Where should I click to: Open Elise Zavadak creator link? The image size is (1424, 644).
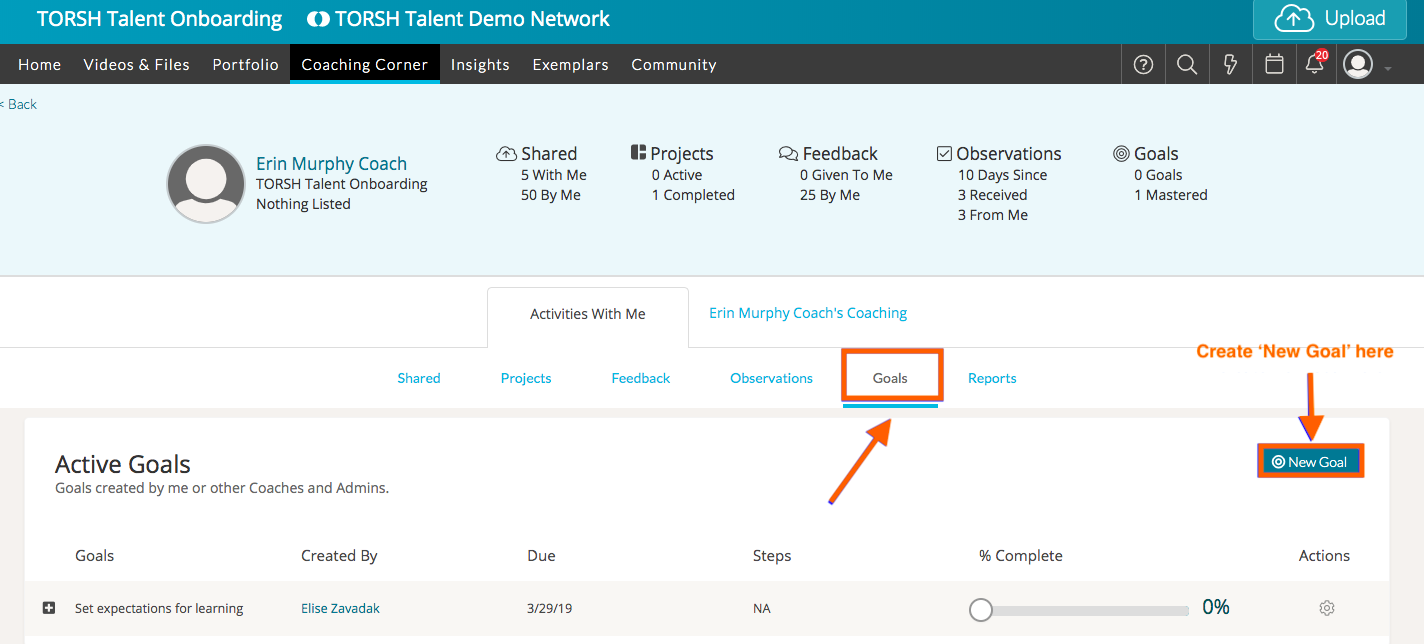[340, 608]
